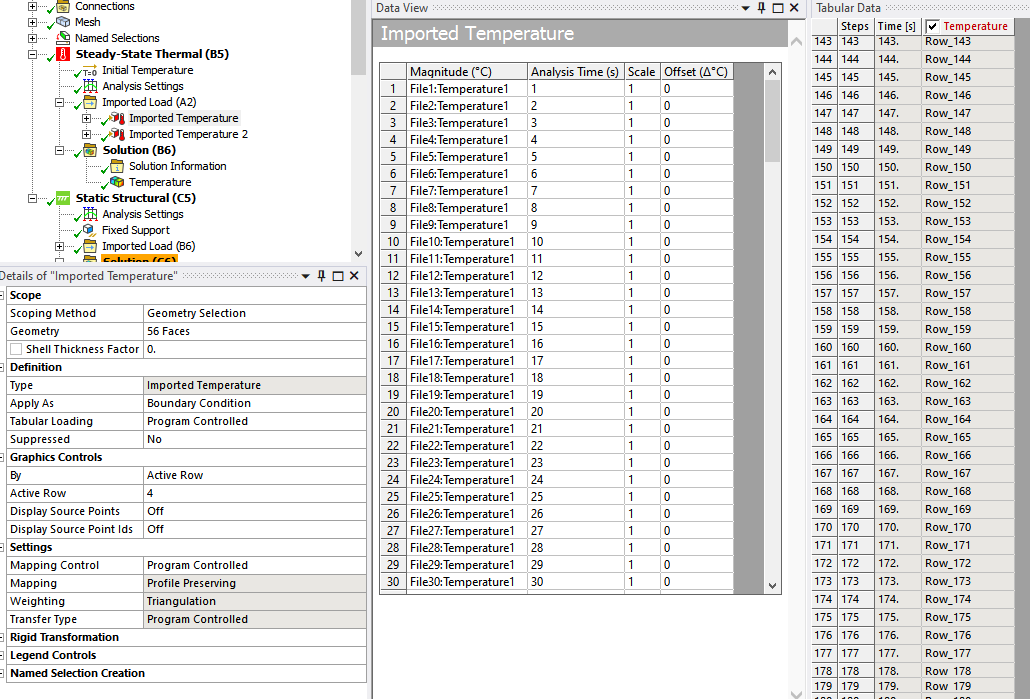Select row header 22 in Data View
Image resolution: width=1030 pixels, height=699 pixels.
coord(393,446)
